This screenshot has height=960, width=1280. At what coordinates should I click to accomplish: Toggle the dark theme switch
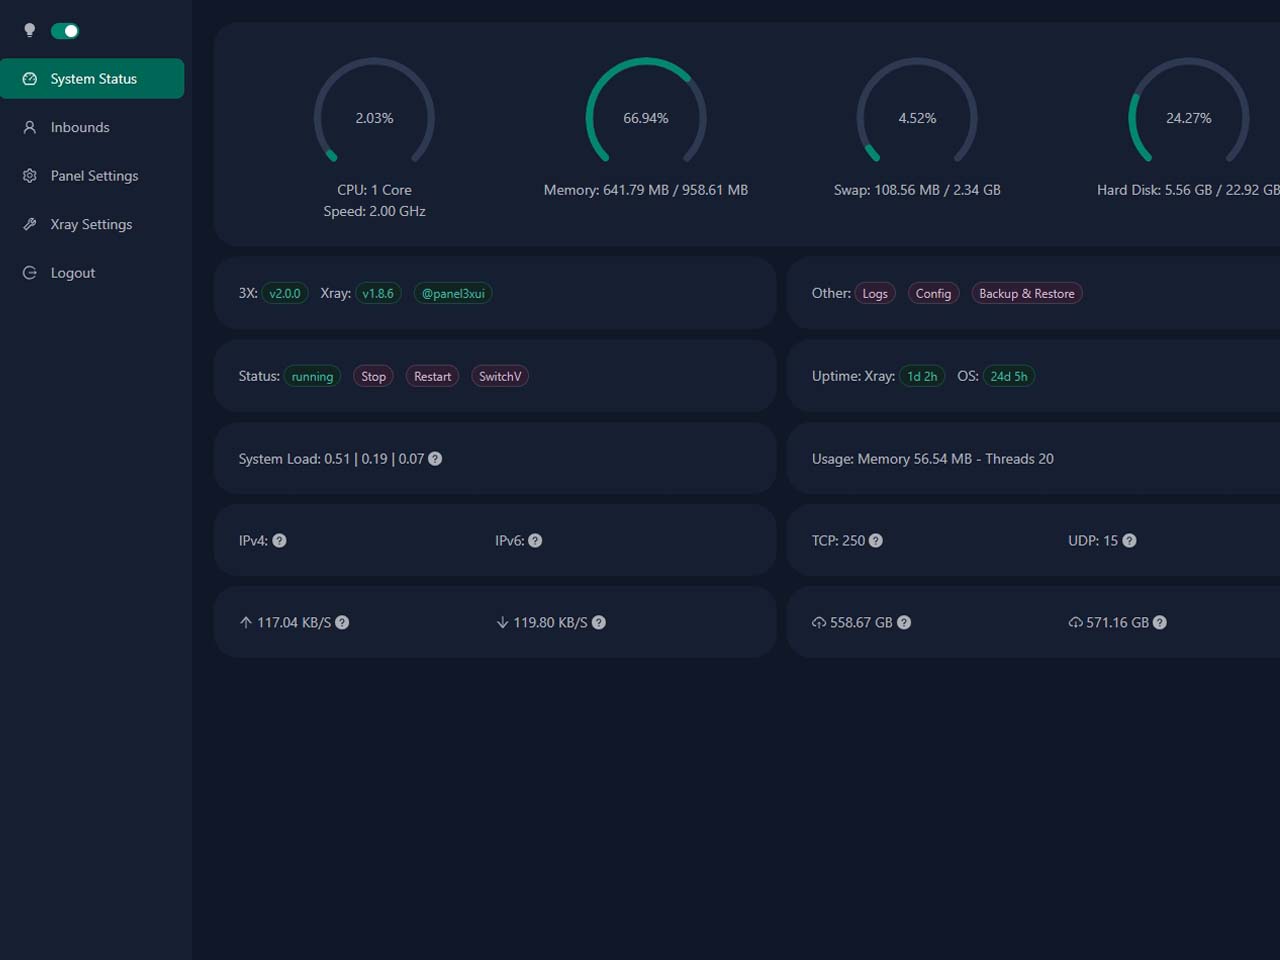point(65,31)
